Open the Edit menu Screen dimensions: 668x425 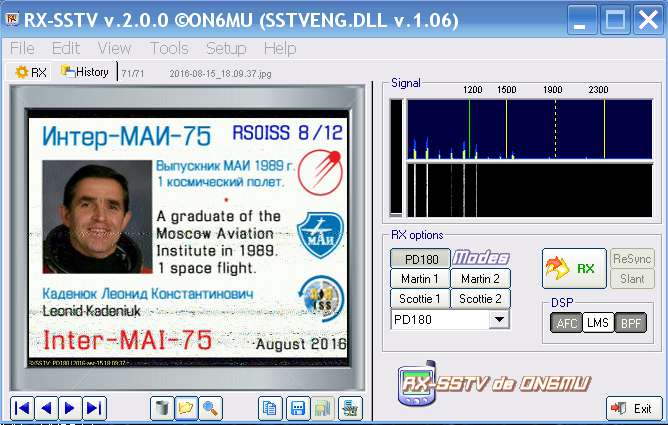pos(66,49)
